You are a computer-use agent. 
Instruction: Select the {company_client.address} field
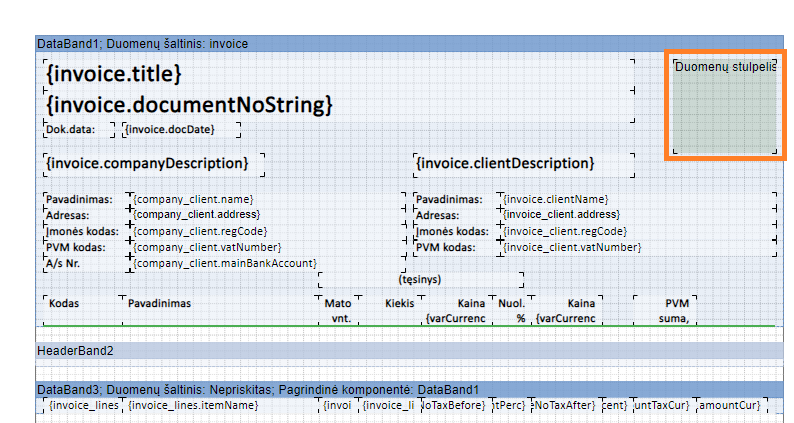point(197,214)
